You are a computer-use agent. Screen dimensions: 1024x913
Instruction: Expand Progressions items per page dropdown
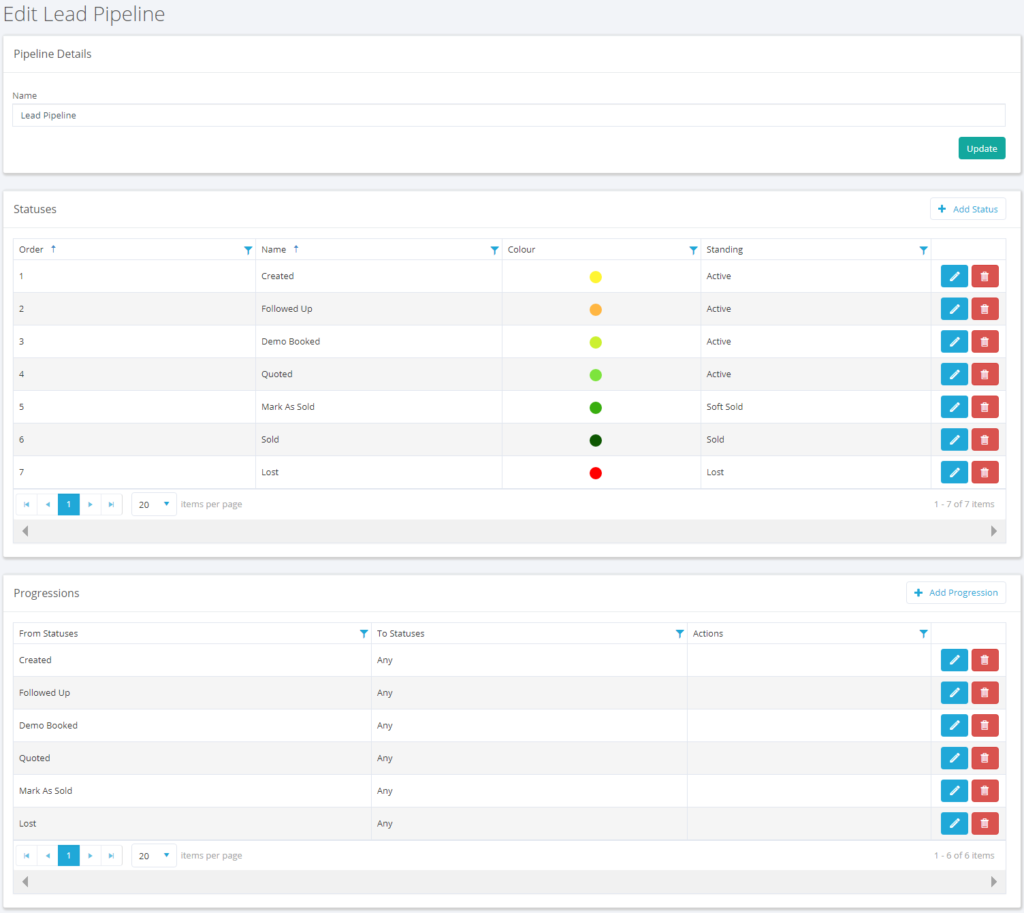[166, 855]
